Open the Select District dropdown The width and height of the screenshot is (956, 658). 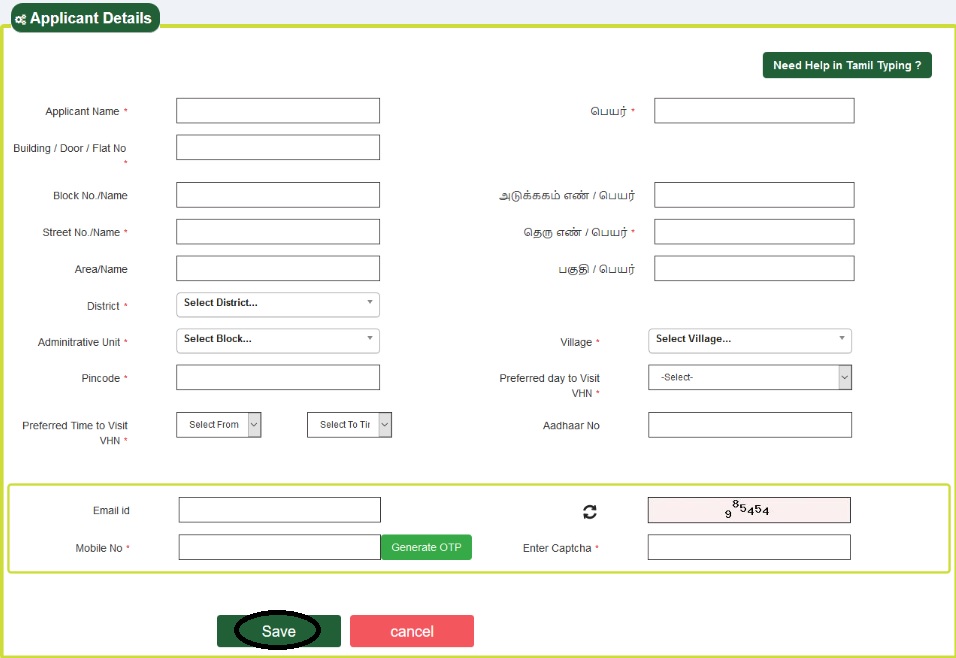point(278,304)
